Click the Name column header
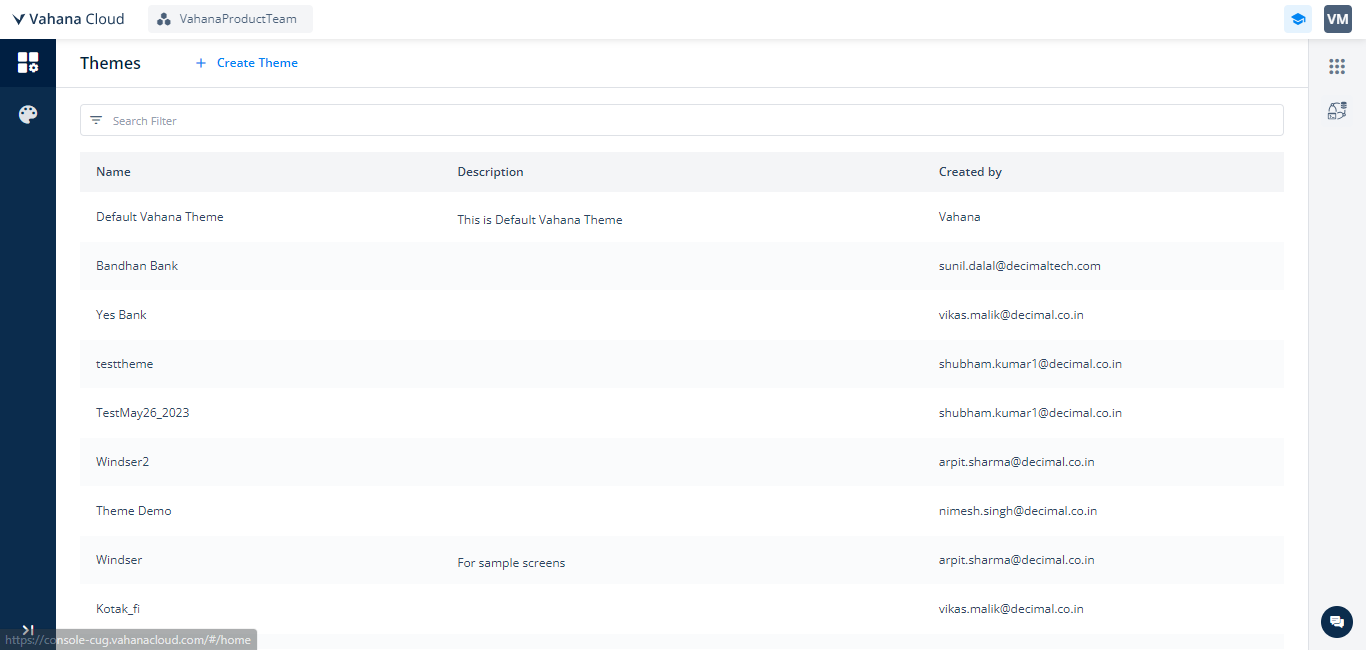This screenshot has width=1366, height=650. [113, 172]
